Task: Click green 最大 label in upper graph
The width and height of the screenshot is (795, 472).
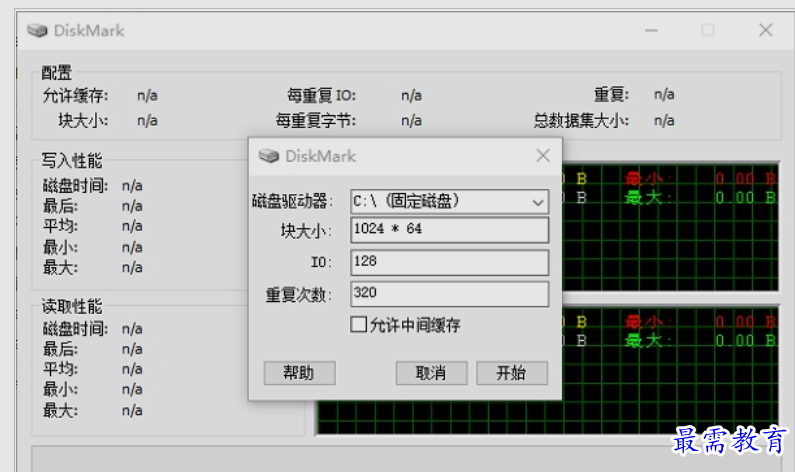Action: (x=648, y=198)
